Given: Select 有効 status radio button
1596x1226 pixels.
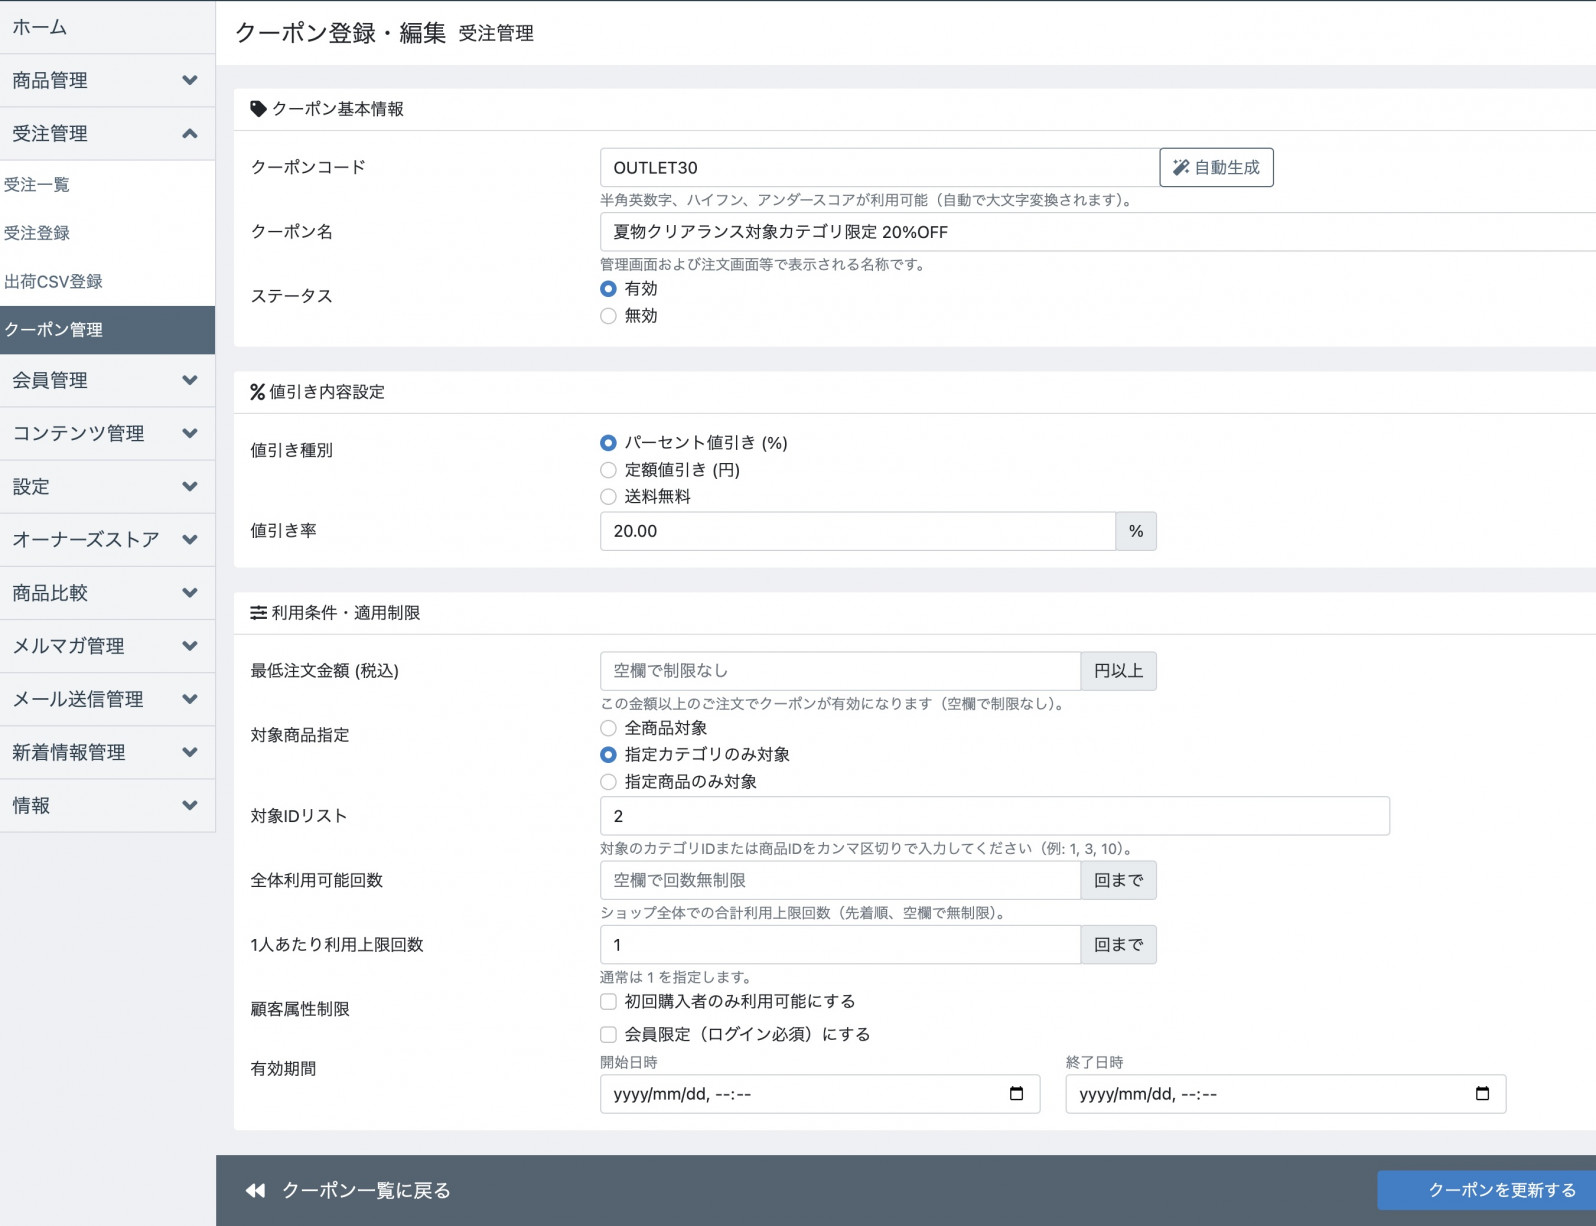Looking at the screenshot, I should pos(608,289).
